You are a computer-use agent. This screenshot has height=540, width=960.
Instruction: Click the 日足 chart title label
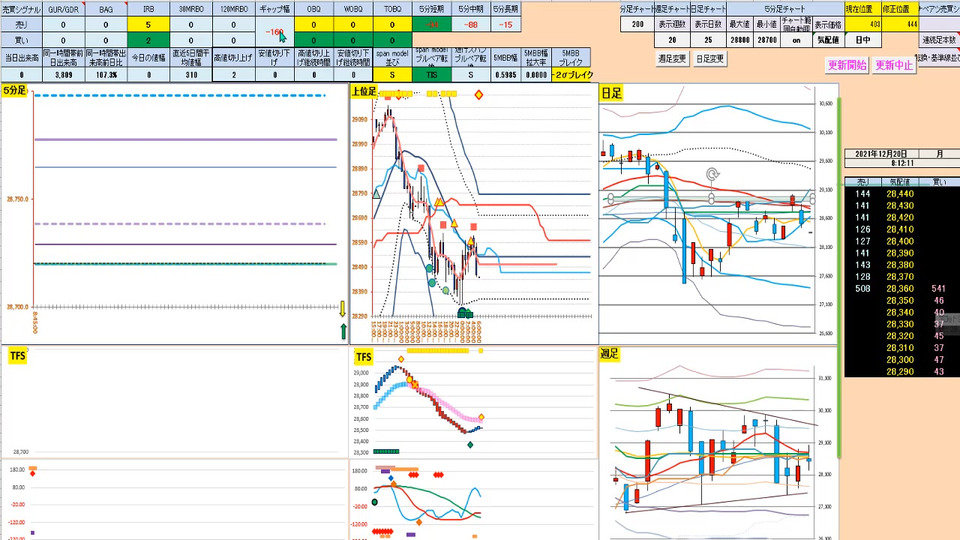(x=611, y=93)
